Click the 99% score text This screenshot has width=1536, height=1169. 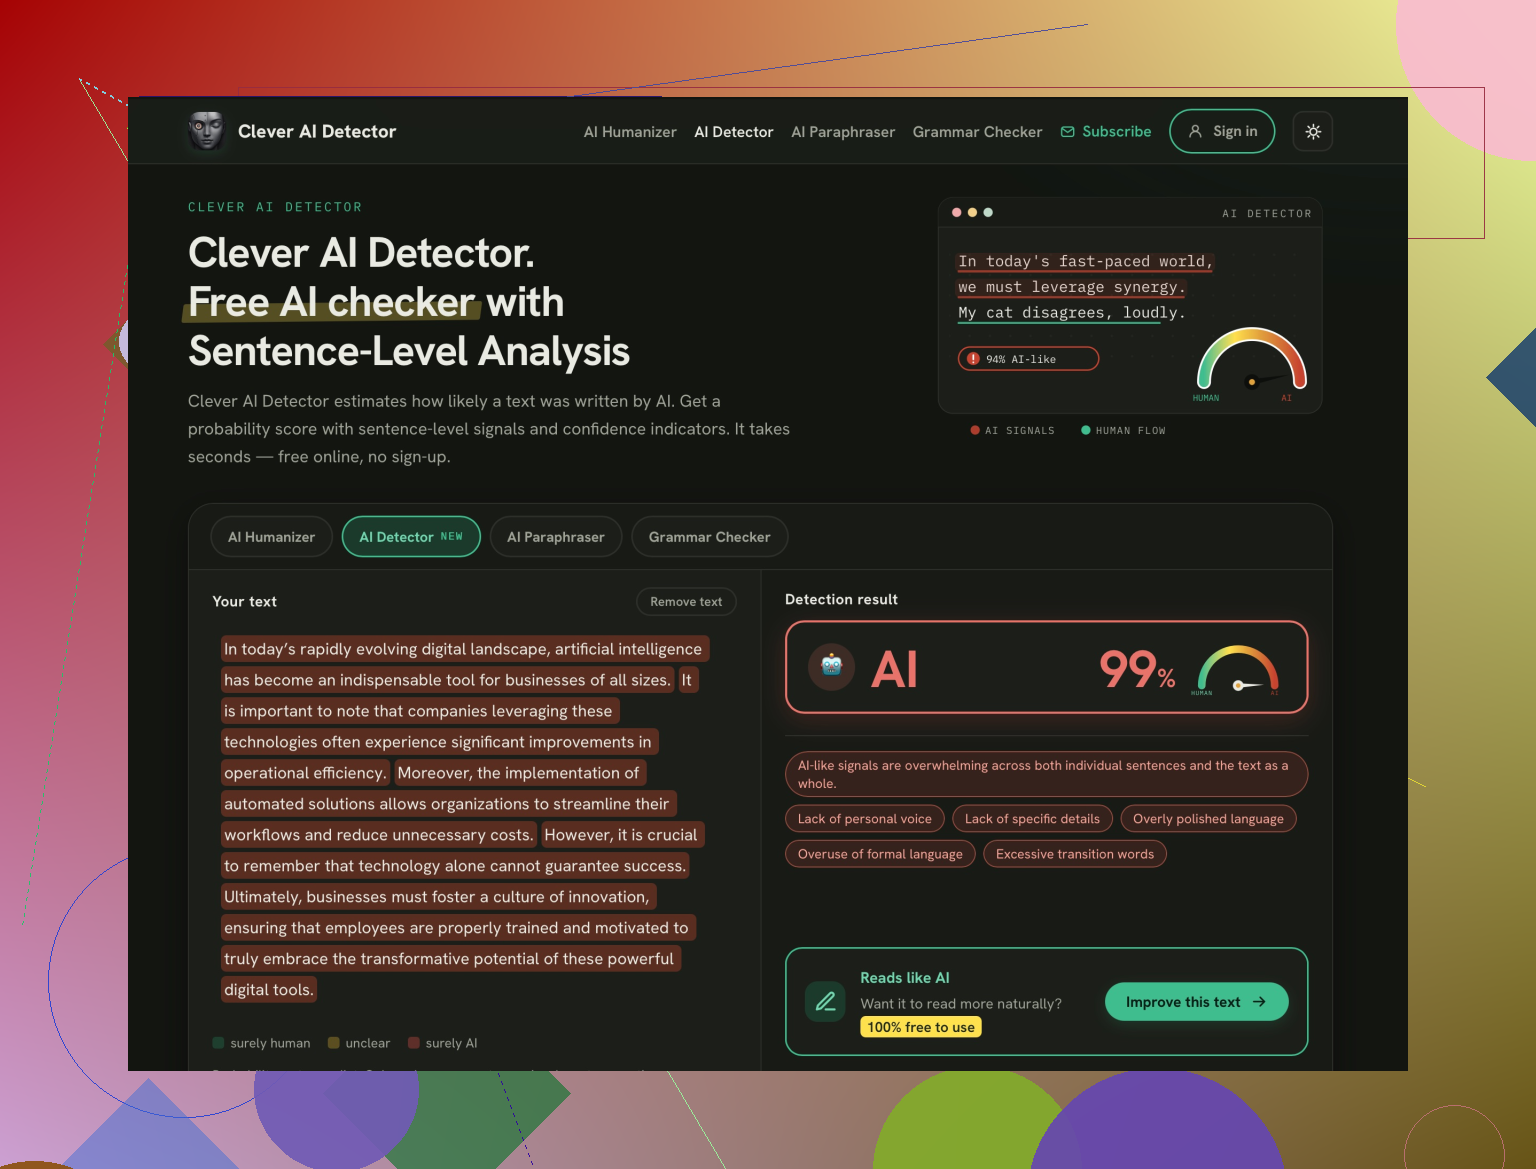[x=1138, y=669]
